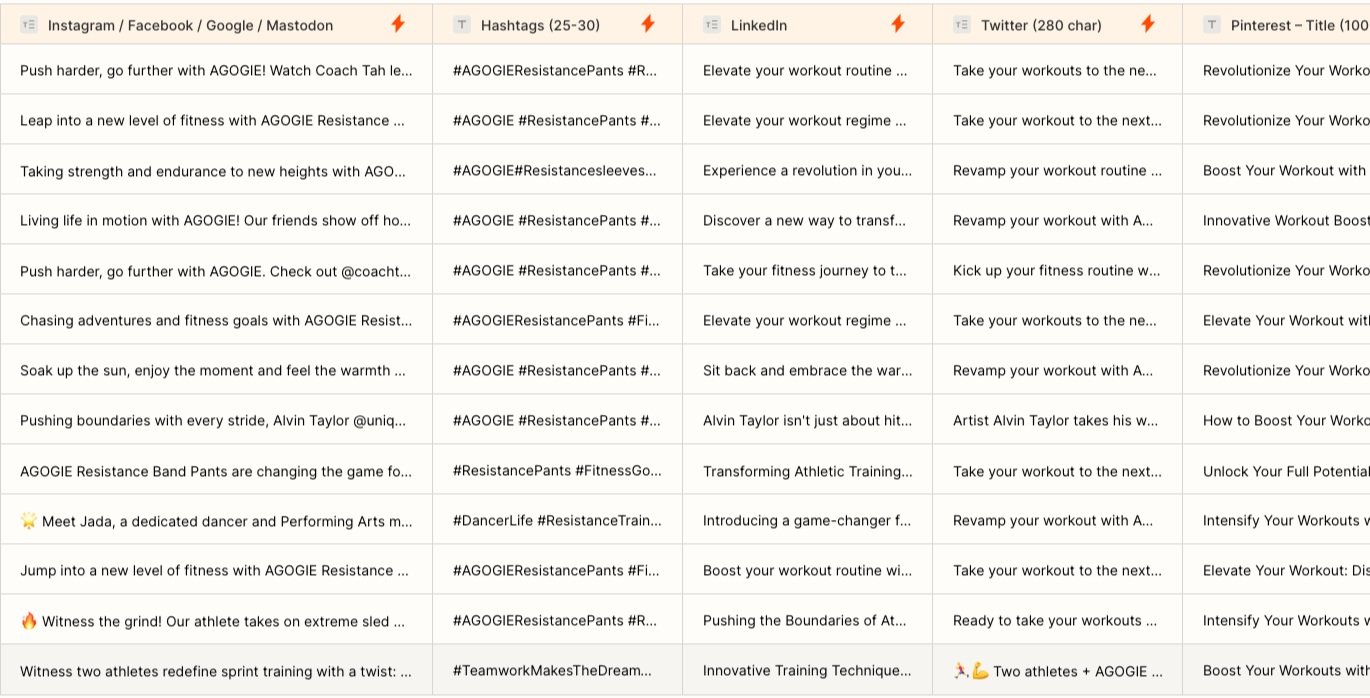Select Pinterest cell 'Elevate Your Workout: Dis...'
This screenshot has width=1370, height=698.
[1276, 570]
